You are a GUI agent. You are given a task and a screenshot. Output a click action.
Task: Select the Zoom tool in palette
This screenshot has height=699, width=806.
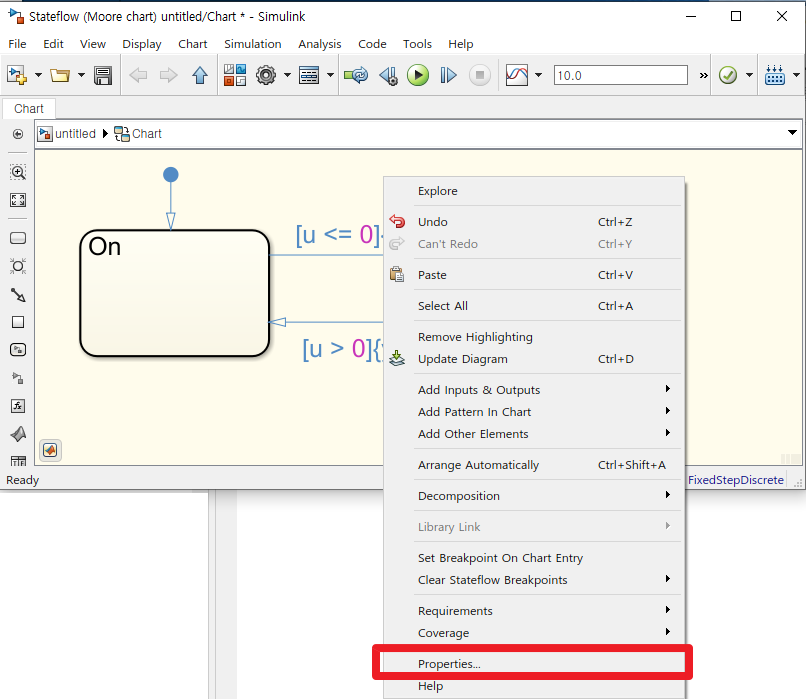click(x=18, y=172)
